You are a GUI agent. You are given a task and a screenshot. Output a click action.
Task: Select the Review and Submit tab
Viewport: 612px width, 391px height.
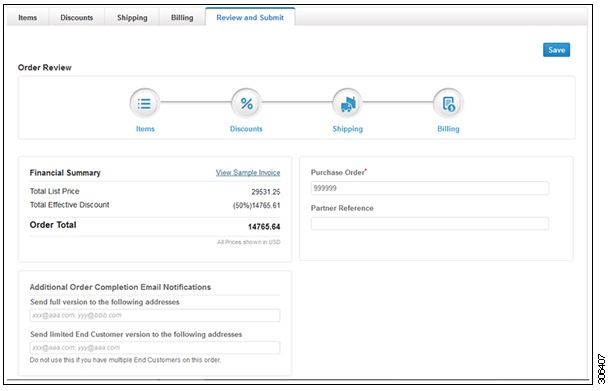[250, 18]
